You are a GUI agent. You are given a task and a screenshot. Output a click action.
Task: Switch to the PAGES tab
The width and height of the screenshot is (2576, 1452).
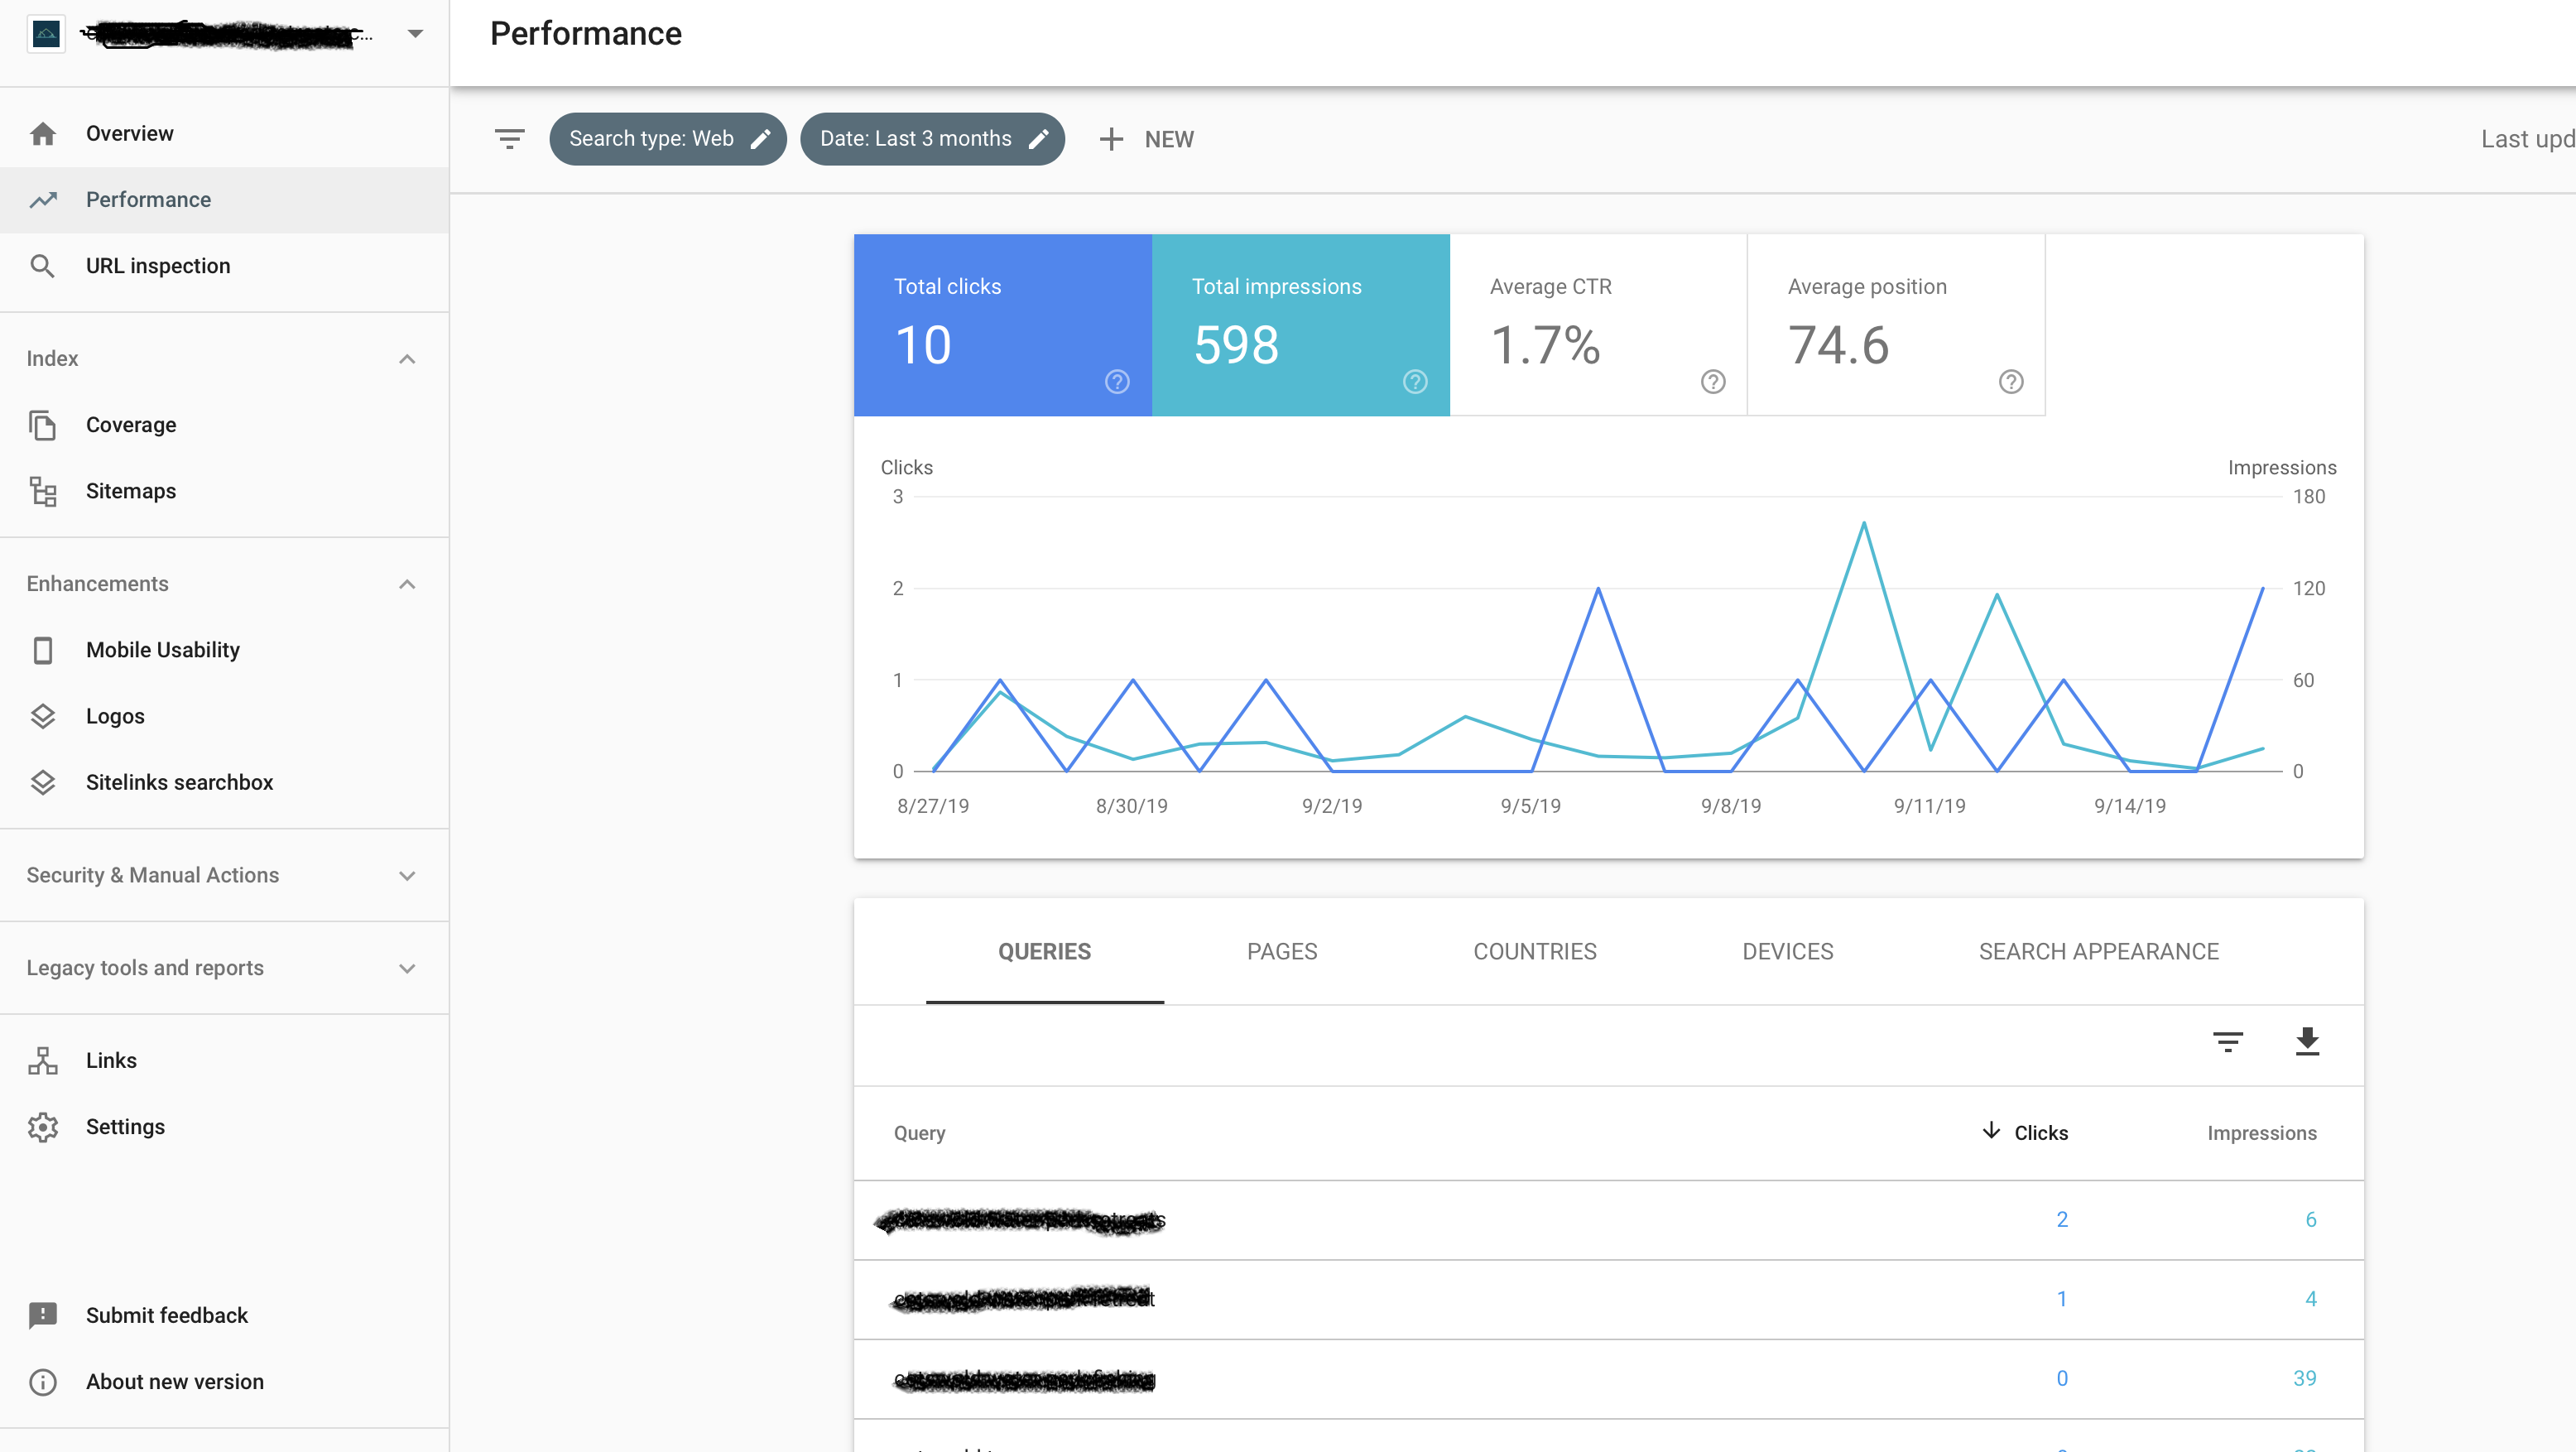[1282, 951]
